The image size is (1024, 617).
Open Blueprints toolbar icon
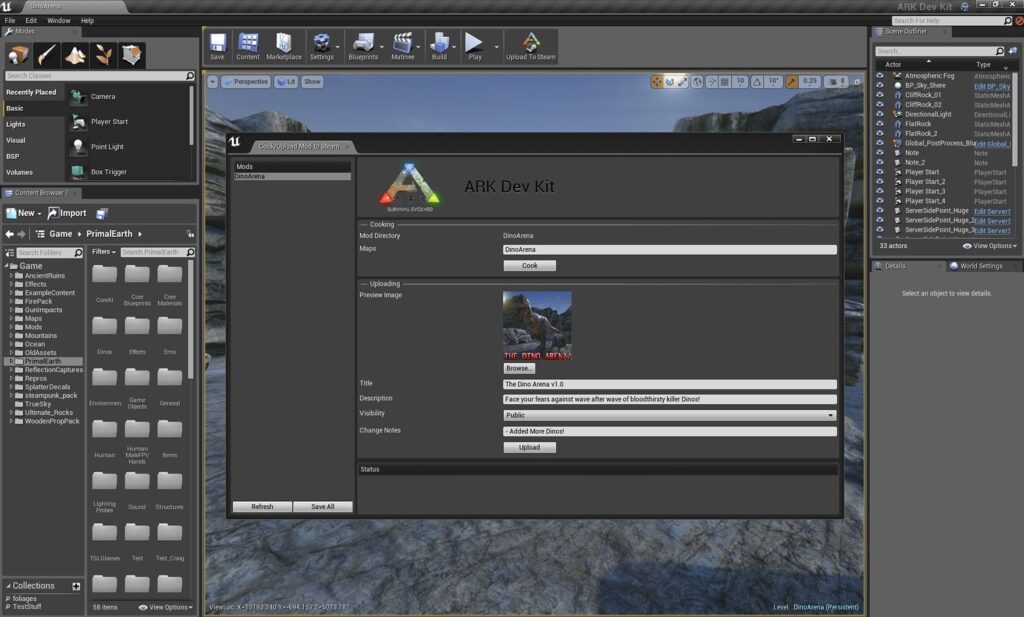click(363, 46)
